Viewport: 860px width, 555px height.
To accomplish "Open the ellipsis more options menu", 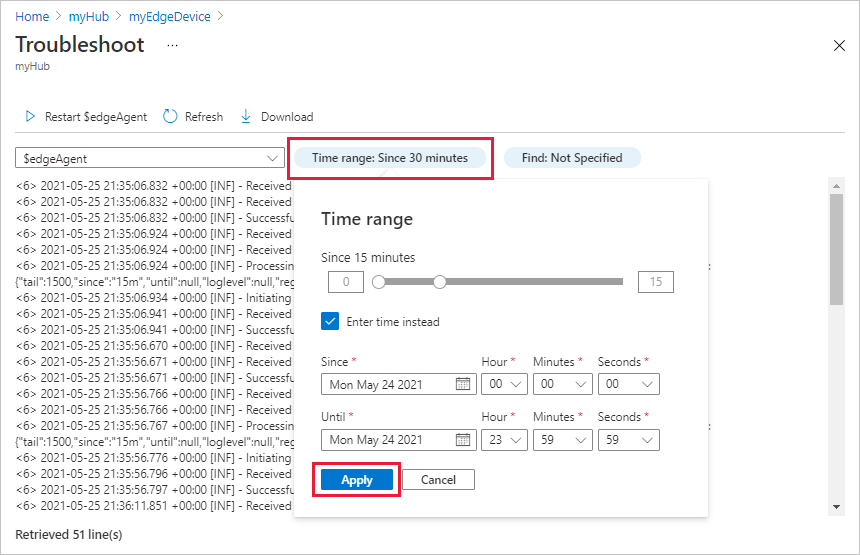I will pyautogui.click(x=172, y=46).
